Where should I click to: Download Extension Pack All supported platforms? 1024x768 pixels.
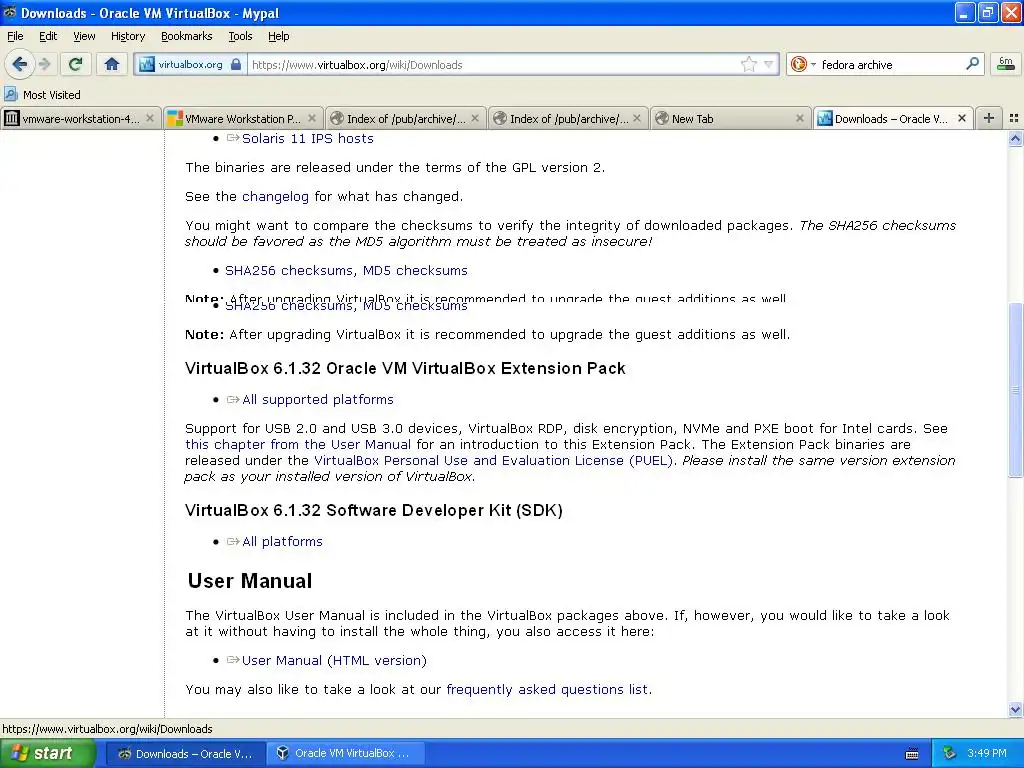click(x=317, y=400)
